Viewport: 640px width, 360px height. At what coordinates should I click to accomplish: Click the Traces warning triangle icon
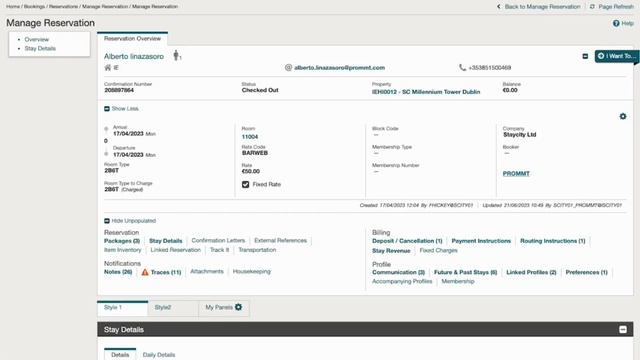[x=145, y=272]
